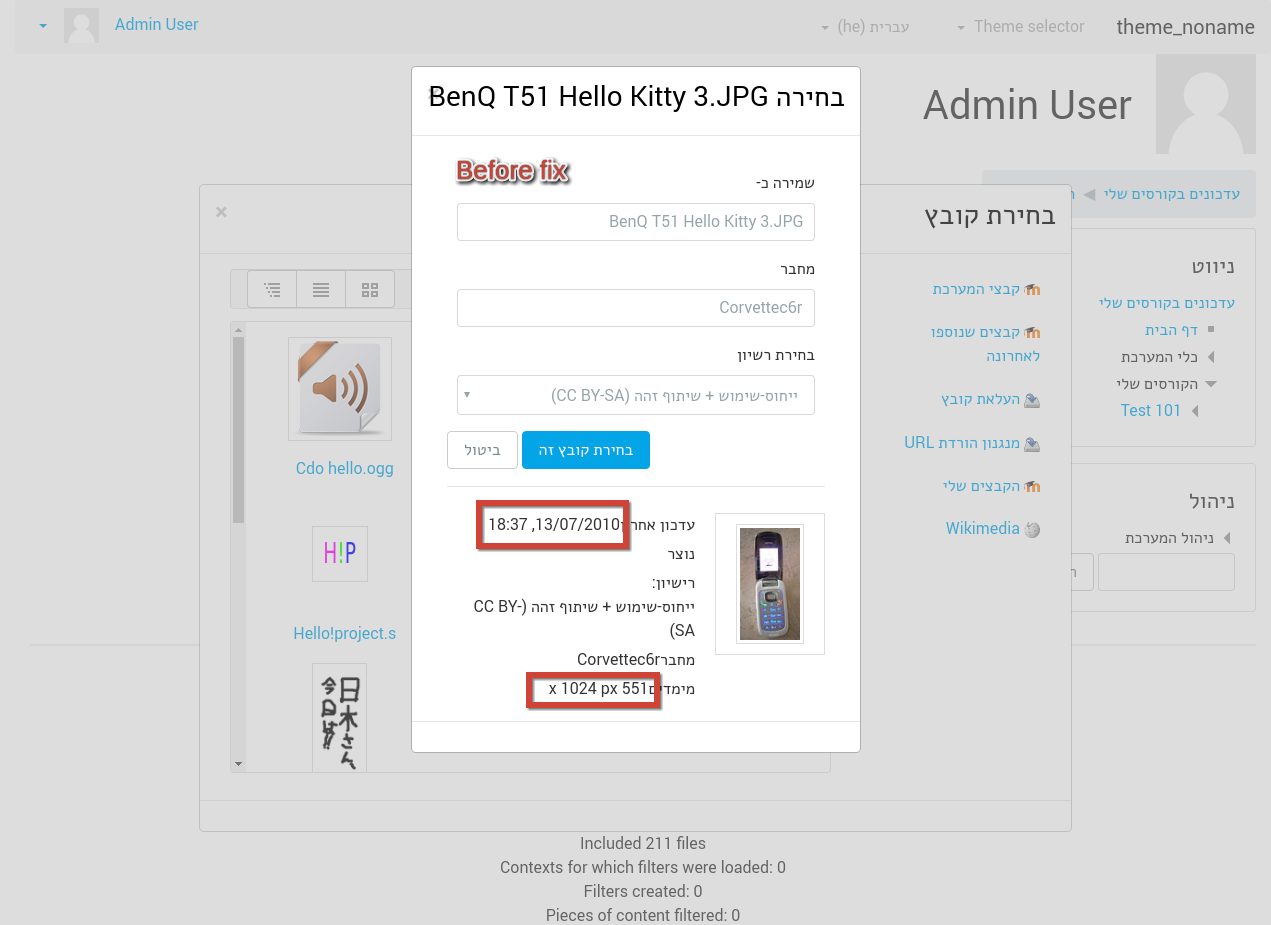Select the Cdo hello.ogg audio file icon

point(340,388)
